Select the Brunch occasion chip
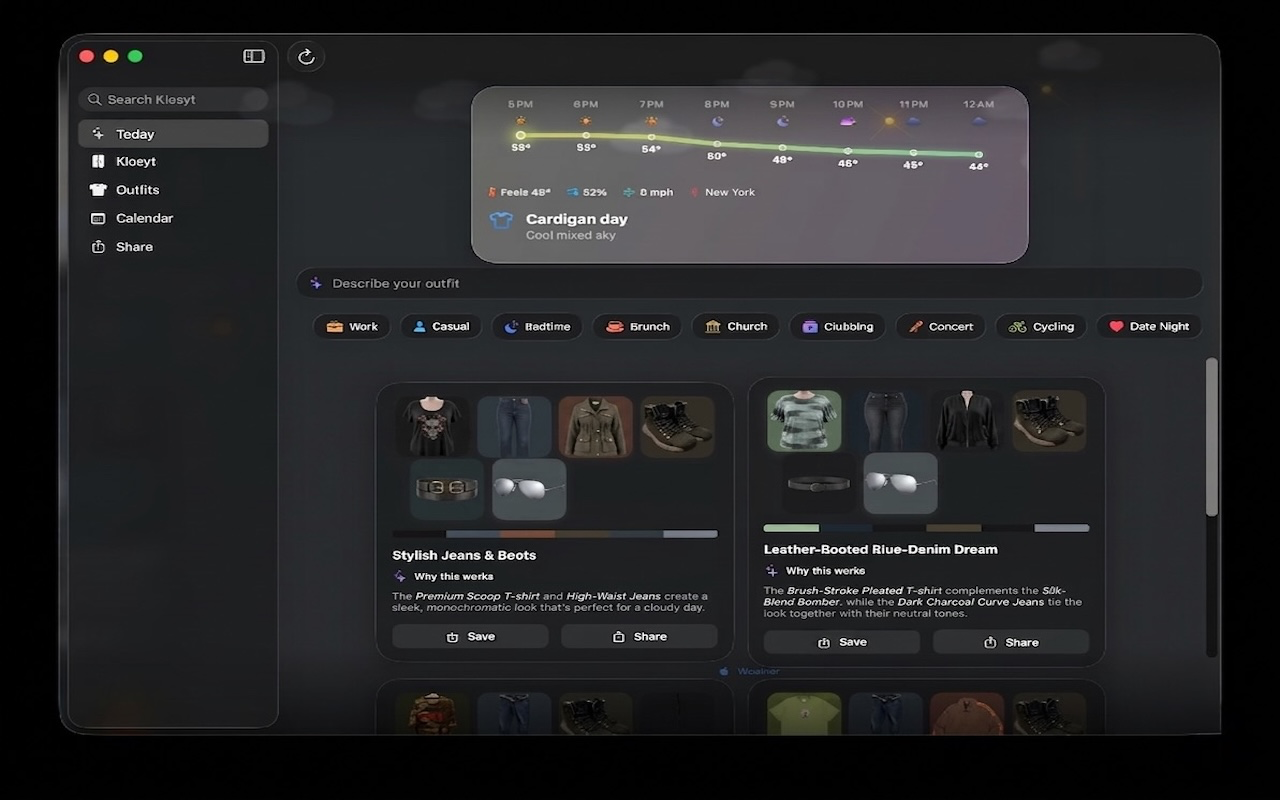Viewport: 1280px width, 800px height. pos(637,326)
